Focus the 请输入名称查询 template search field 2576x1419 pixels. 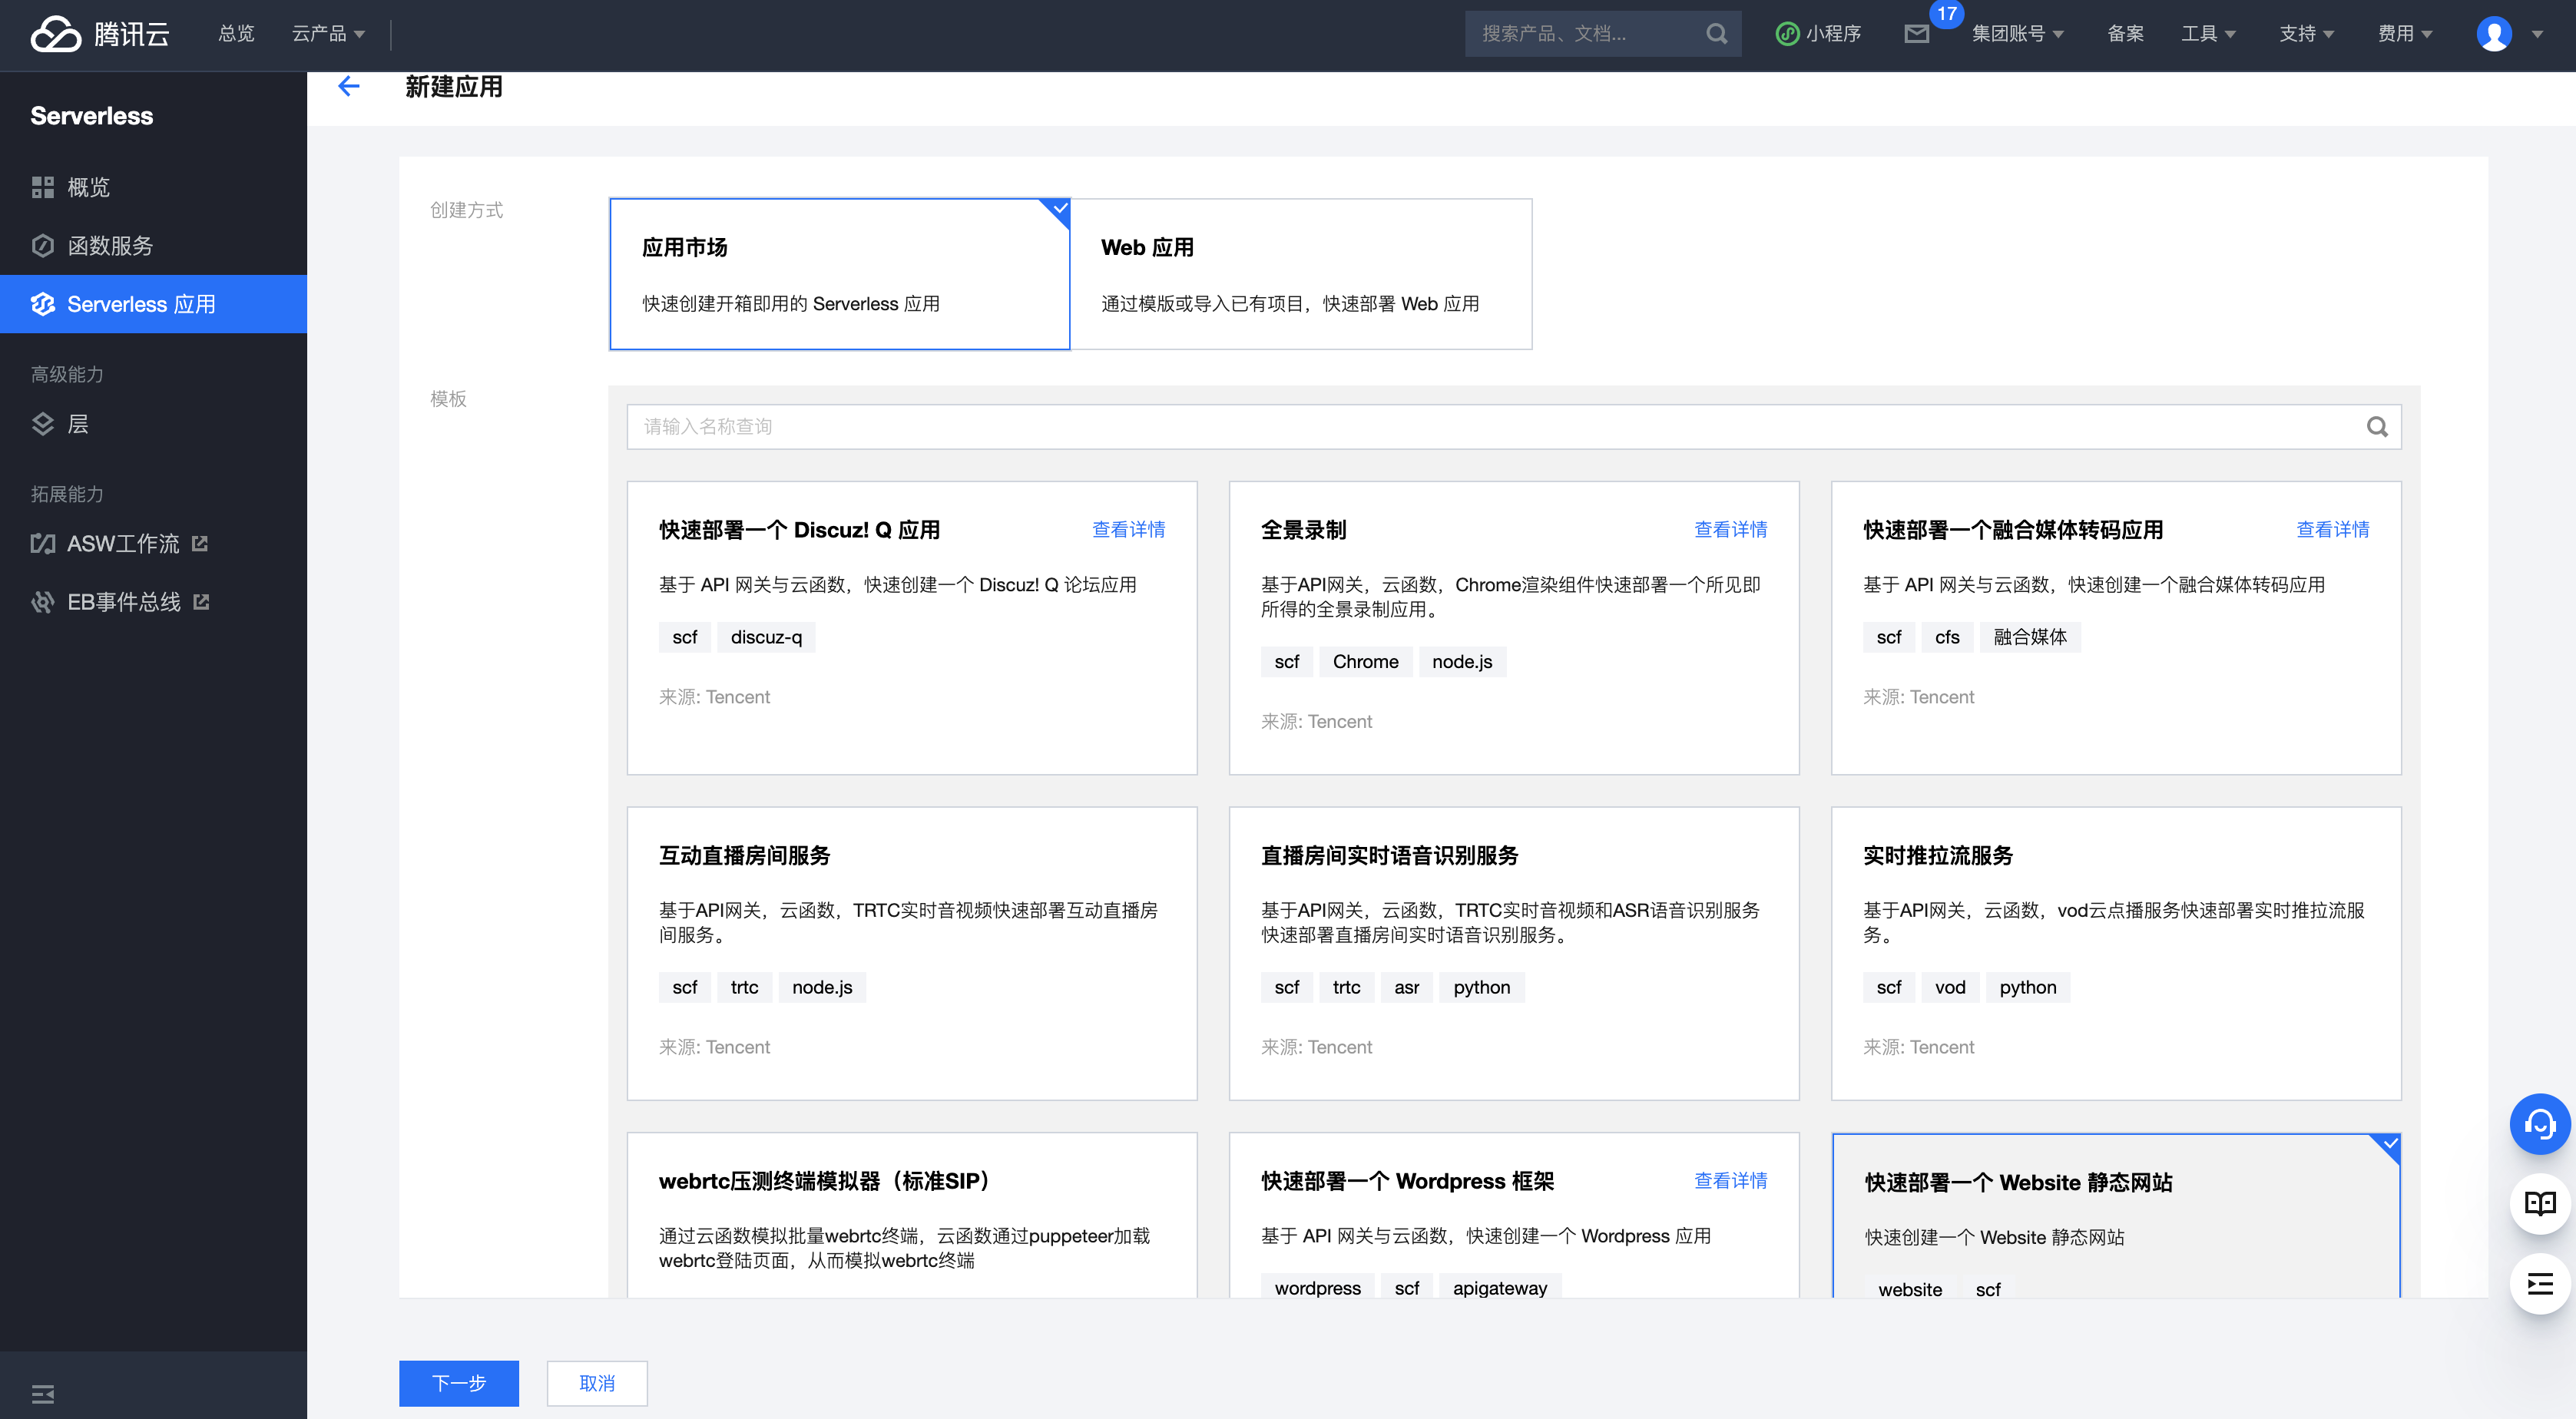pos(1514,427)
